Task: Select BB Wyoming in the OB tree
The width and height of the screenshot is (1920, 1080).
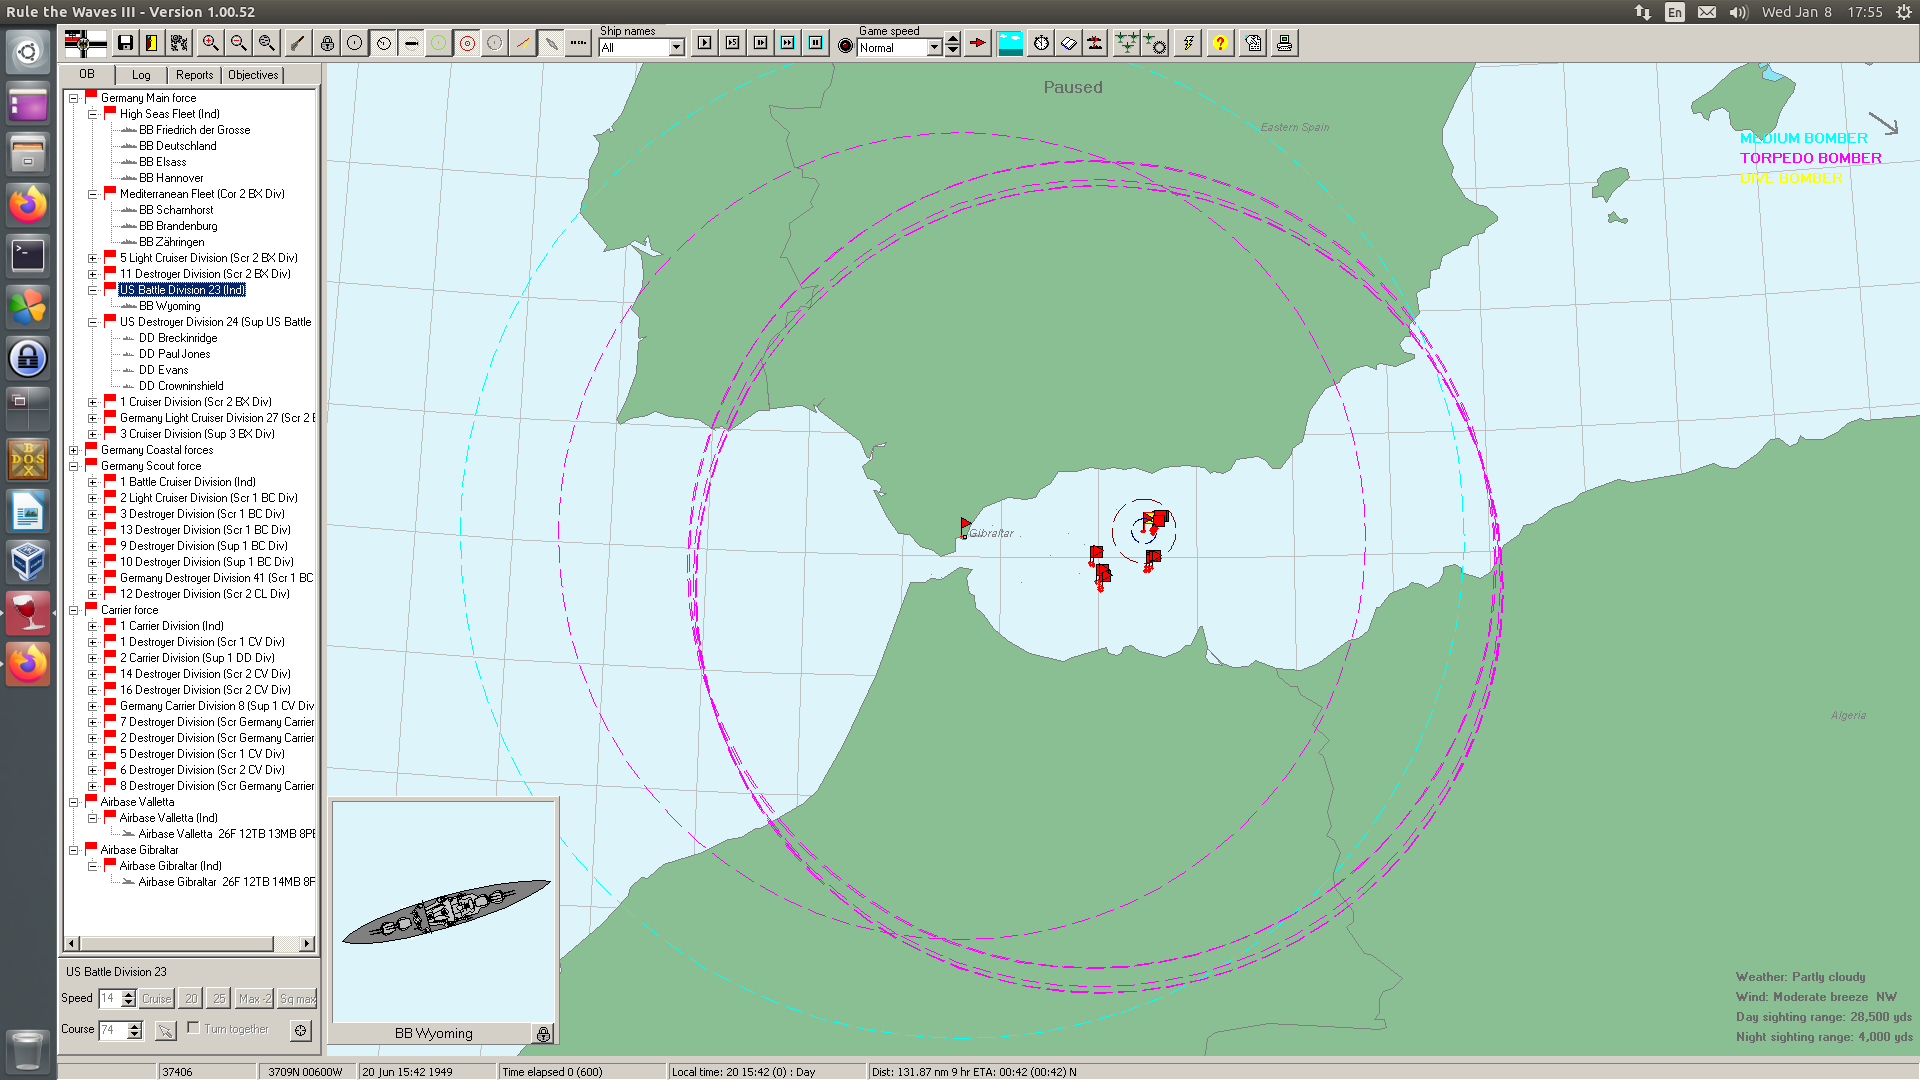Action: point(169,306)
